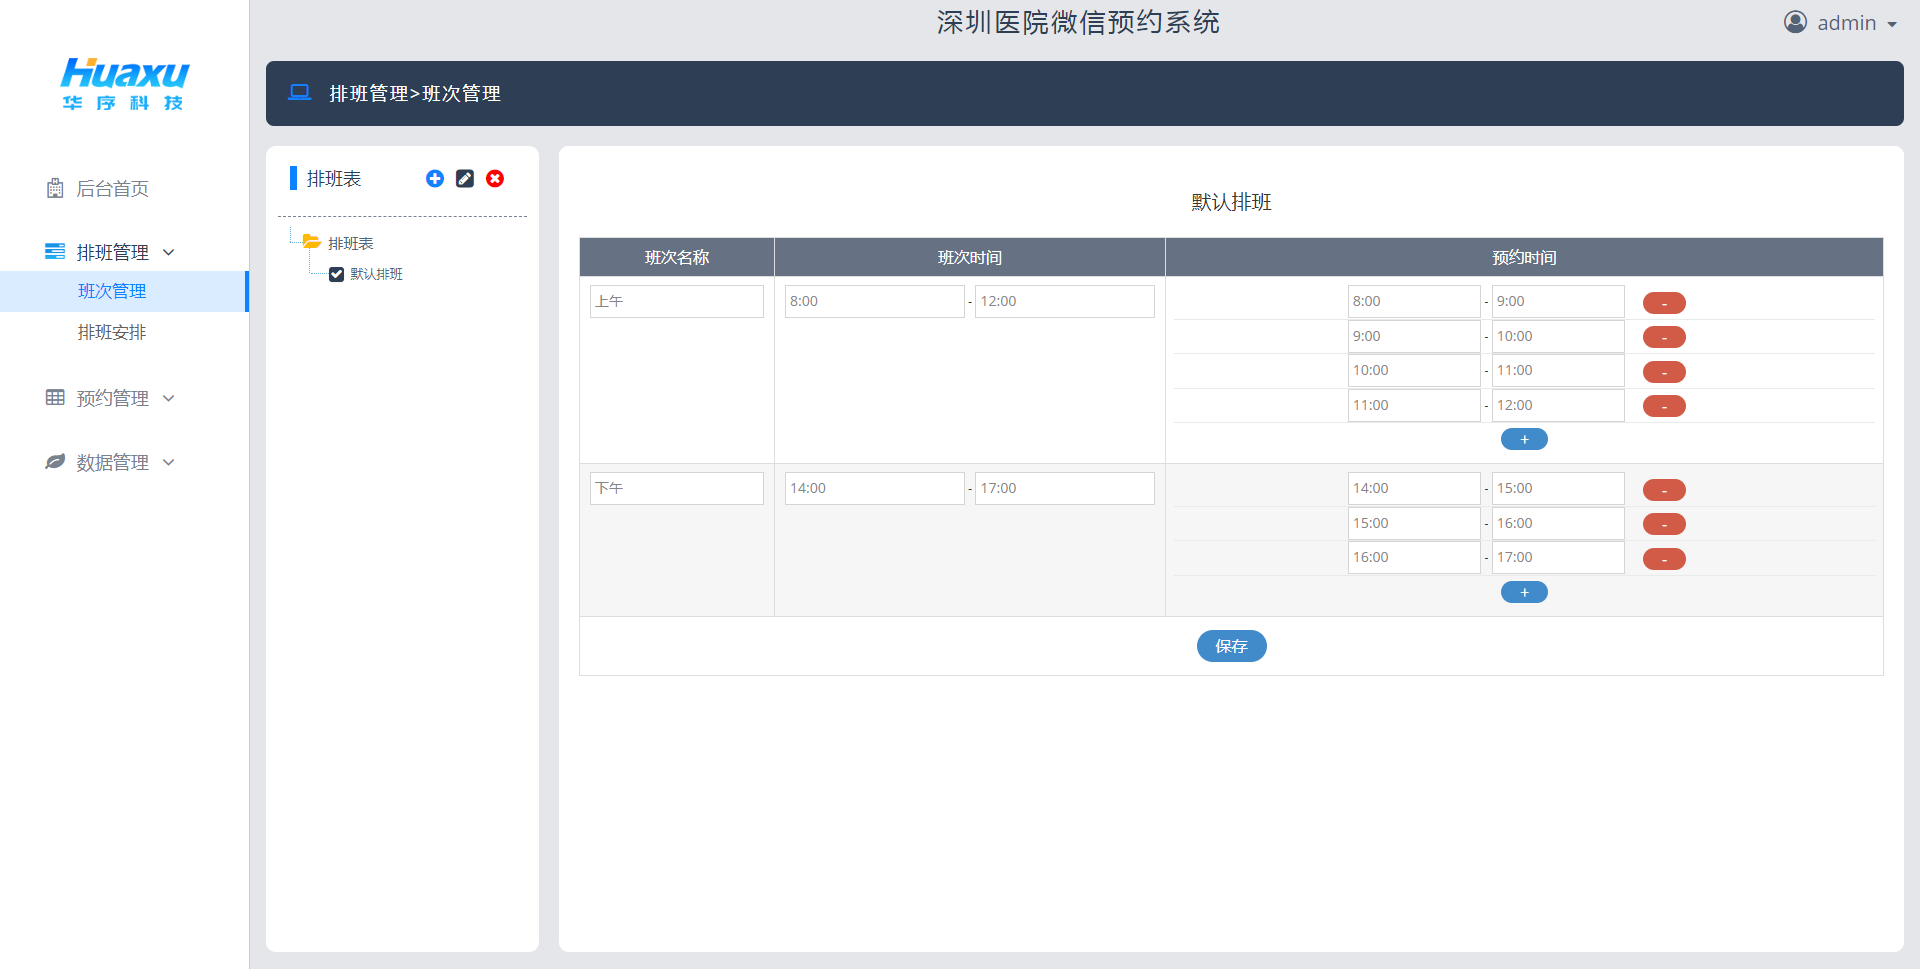Viewport: 1920px width, 969px height.
Task: Go to 后台首页
Action: (x=112, y=189)
